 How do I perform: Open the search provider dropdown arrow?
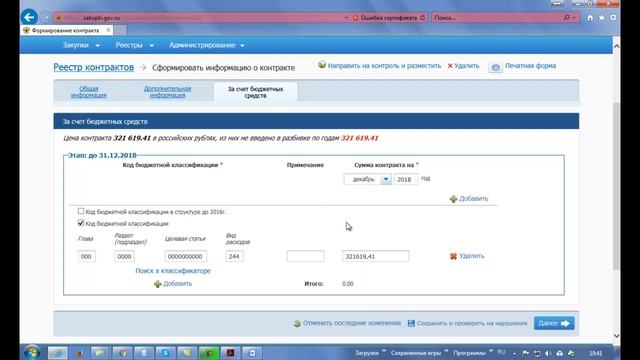(x=574, y=18)
